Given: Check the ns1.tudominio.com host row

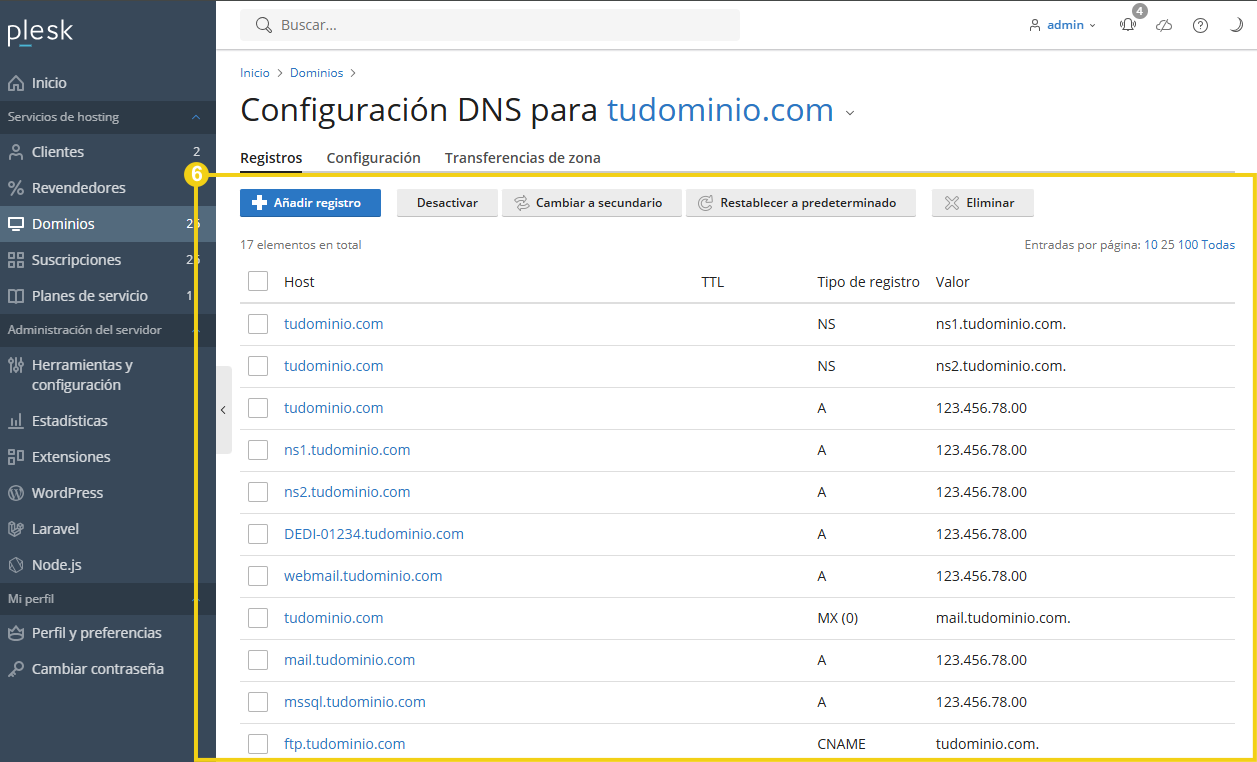Looking at the screenshot, I should point(258,450).
